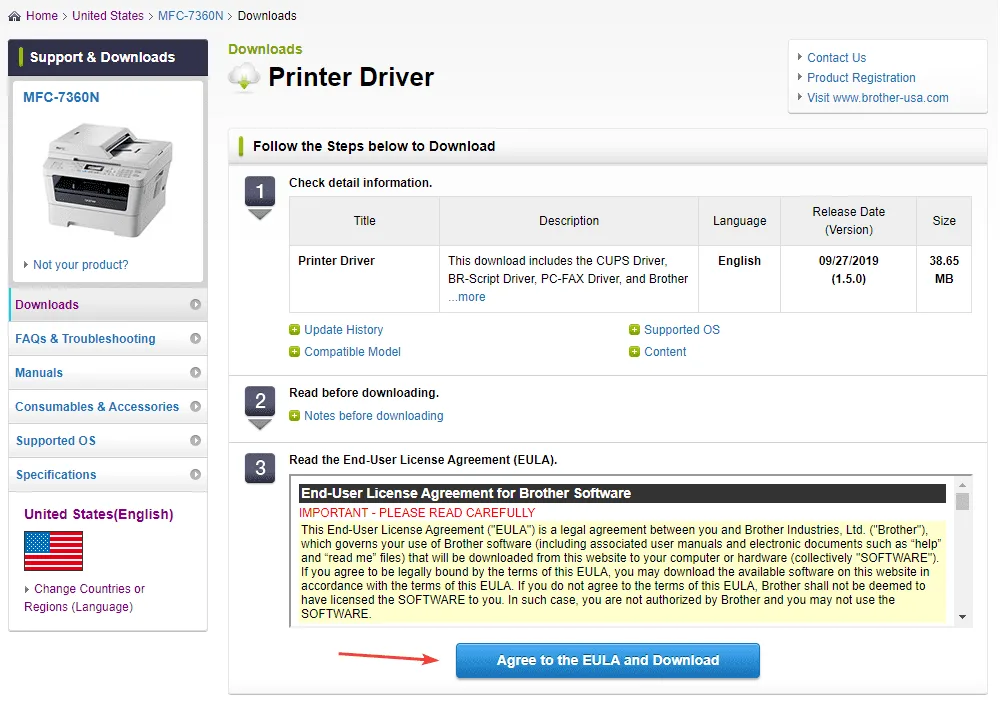Open the Contact Us link
Image resolution: width=1002 pixels, height=702 pixels.
[x=836, y=58]
